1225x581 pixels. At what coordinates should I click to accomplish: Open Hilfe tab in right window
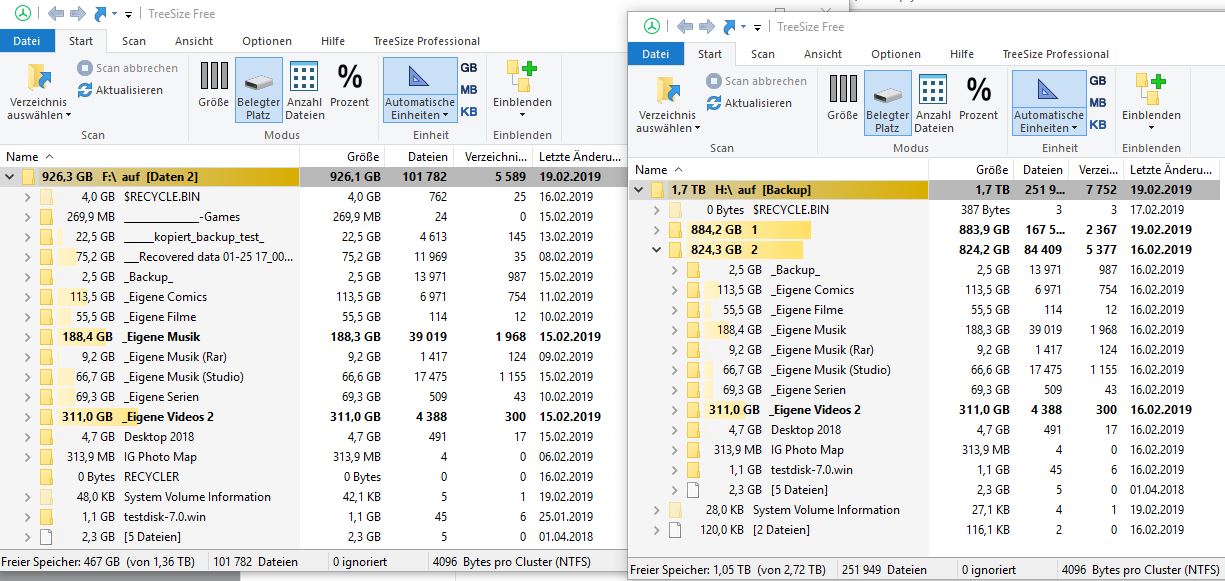[962, 54]
